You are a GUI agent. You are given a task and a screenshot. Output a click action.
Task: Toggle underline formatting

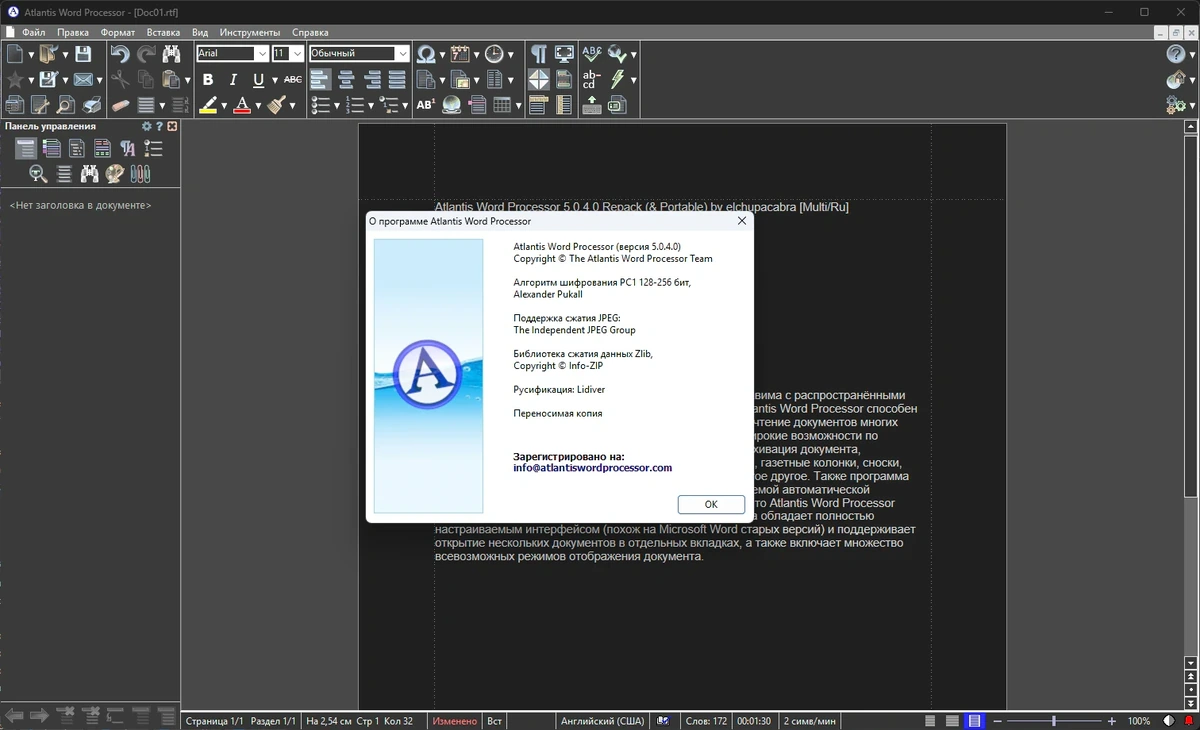point(259,79)
